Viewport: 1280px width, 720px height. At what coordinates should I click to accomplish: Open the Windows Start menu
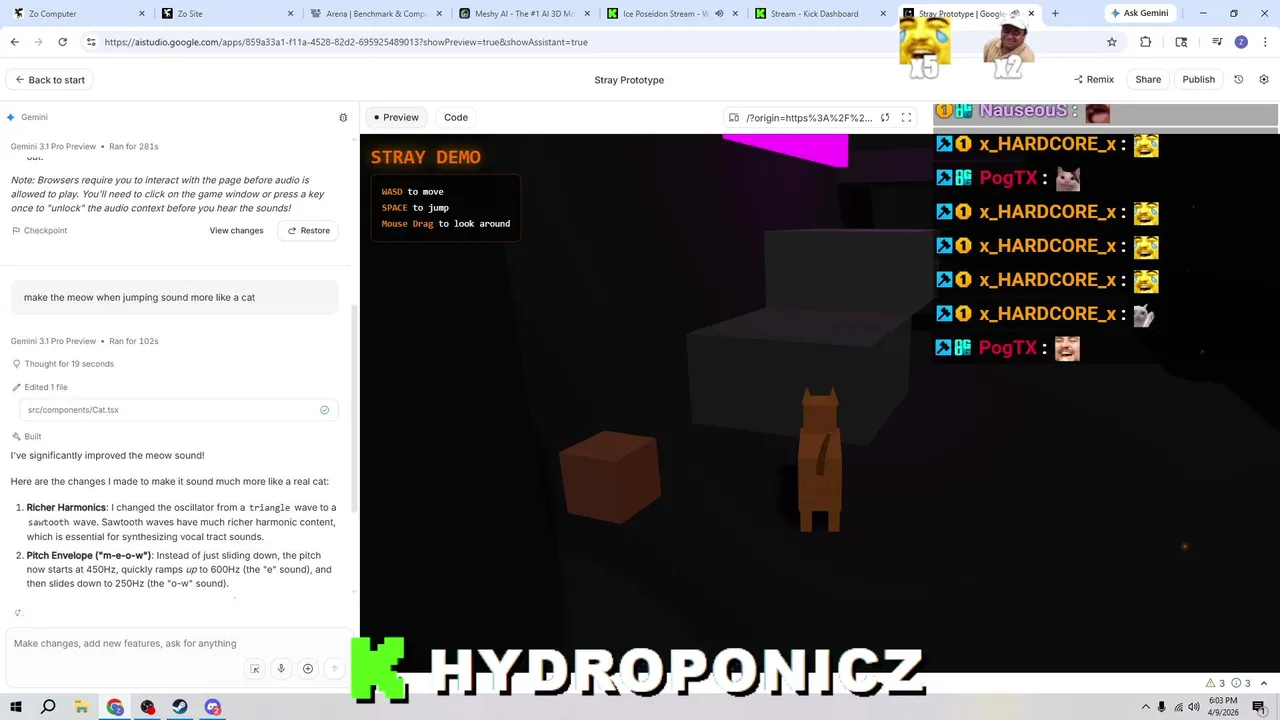click(17, 707)
